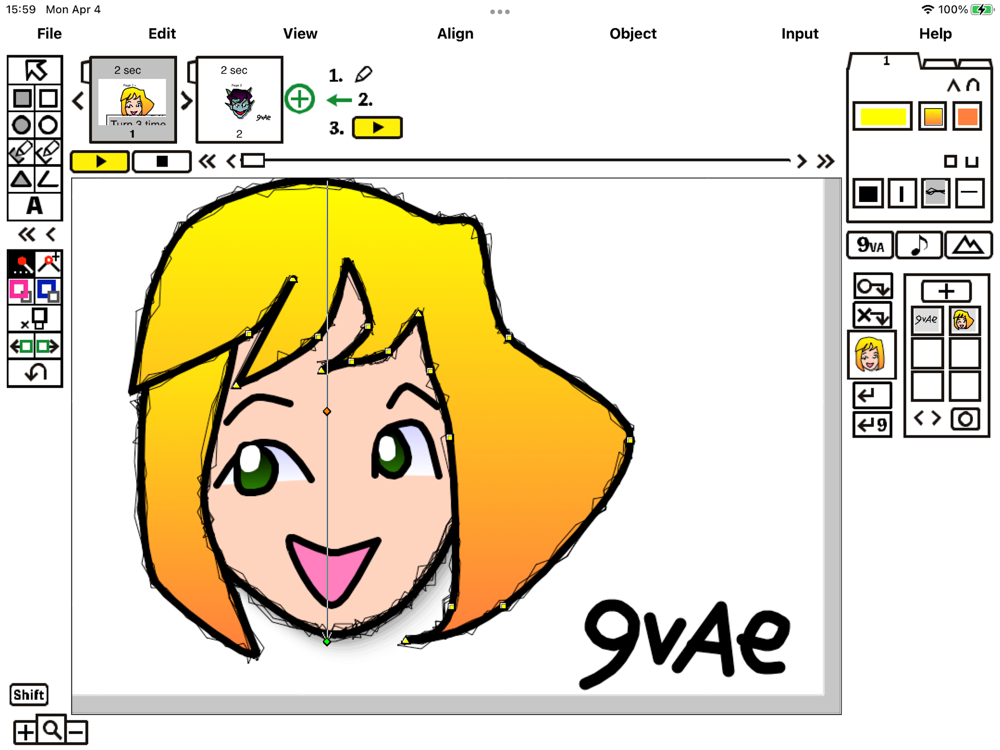
Task: Choose the open U shape option
Action: (x=971, y=161)
